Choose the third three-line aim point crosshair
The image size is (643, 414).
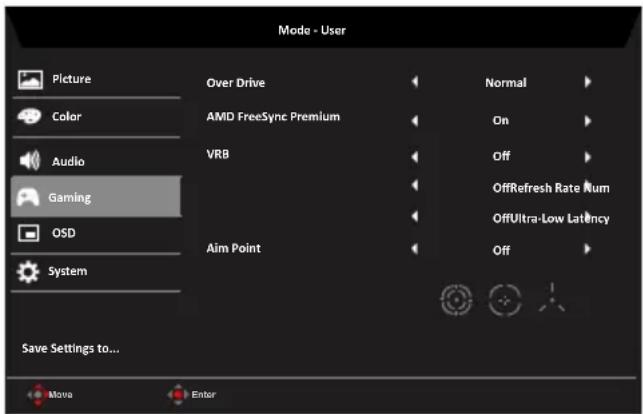coord(552,298)
